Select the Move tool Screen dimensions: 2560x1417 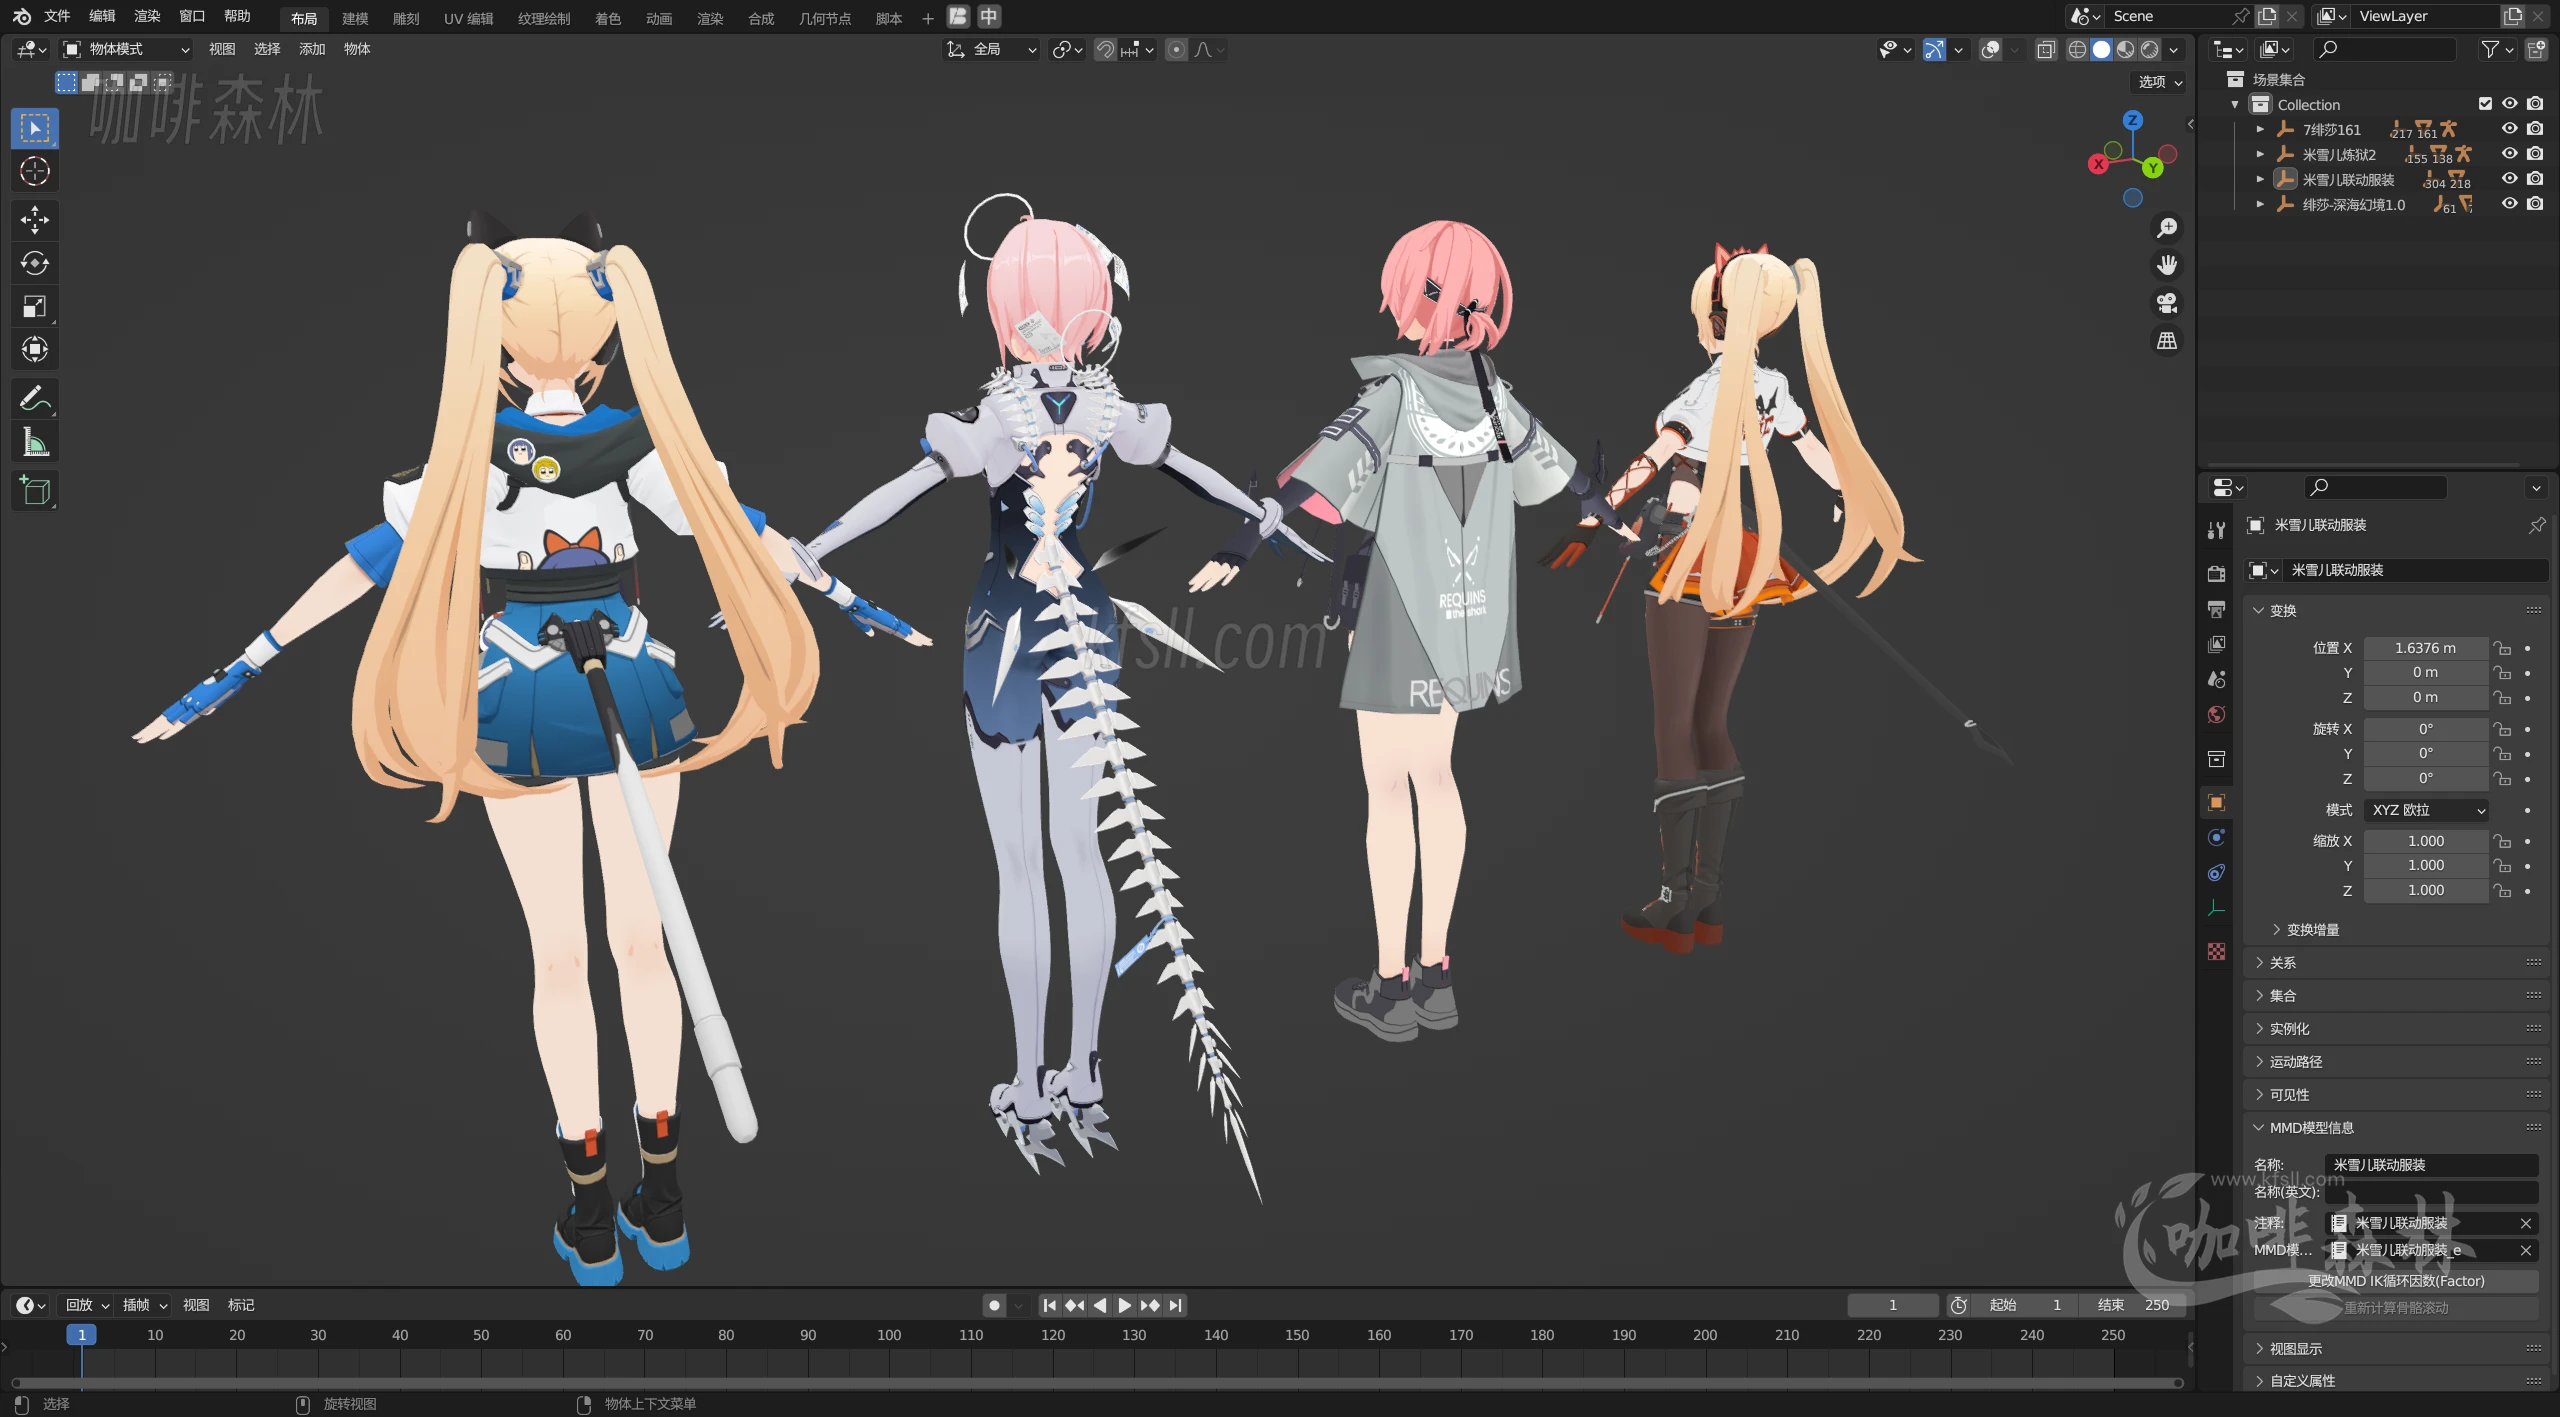click(x=35, y=220)
